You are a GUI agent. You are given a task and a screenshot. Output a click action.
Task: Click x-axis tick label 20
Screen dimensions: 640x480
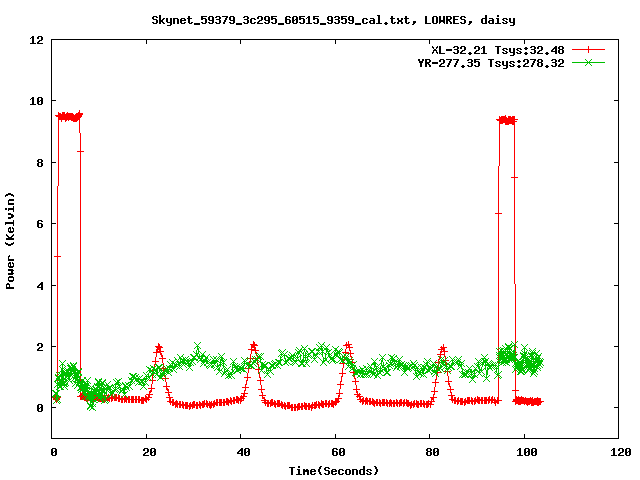point(149,452)
